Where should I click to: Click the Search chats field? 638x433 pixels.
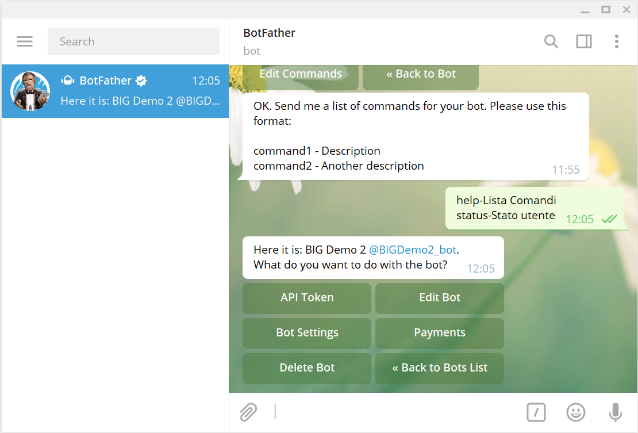point(133,41)
